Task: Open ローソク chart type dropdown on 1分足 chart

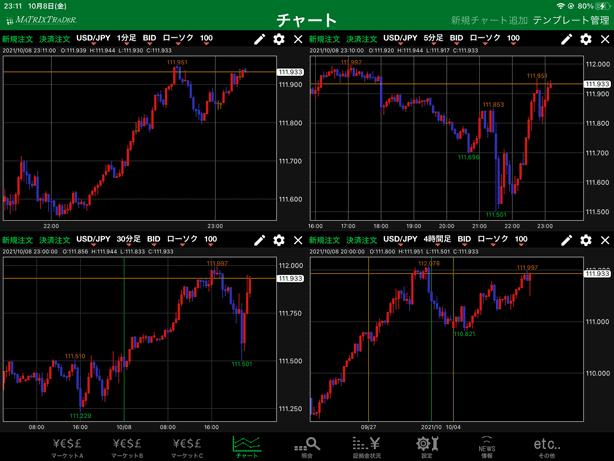Action: (178, 38)
